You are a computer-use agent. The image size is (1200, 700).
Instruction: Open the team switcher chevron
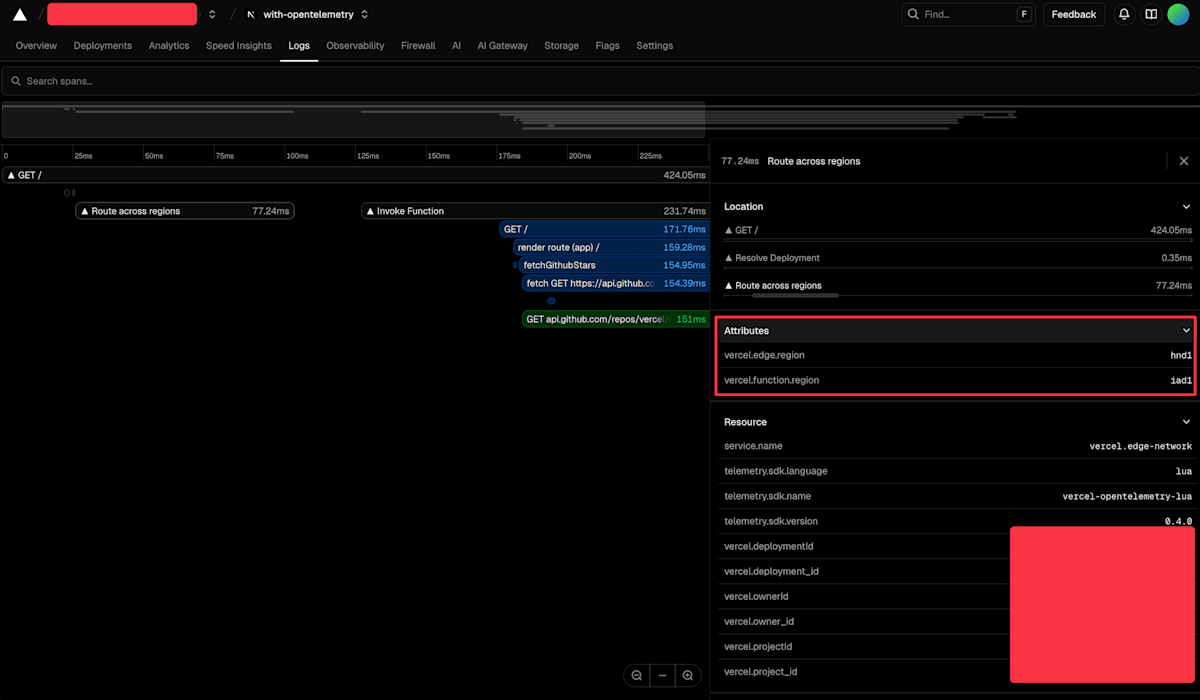coord(212,15)
